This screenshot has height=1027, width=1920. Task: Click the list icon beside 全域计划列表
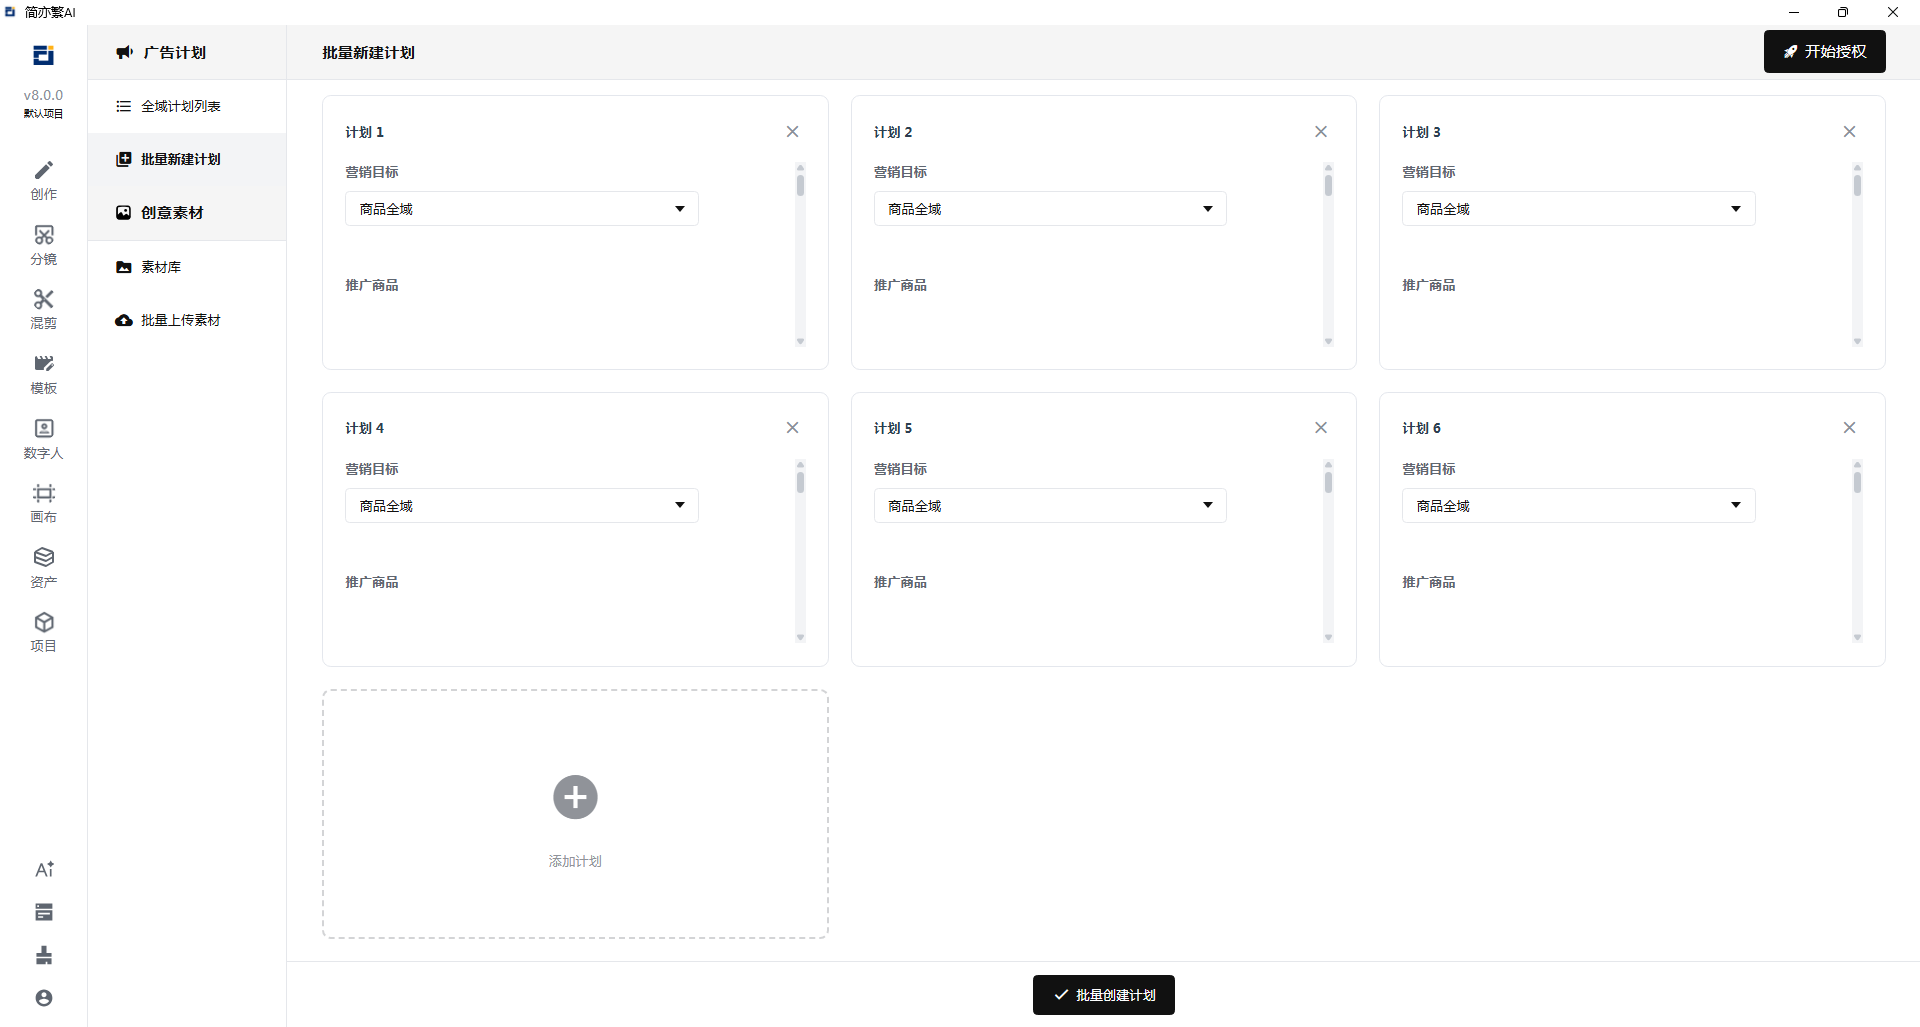click(124, 106)
